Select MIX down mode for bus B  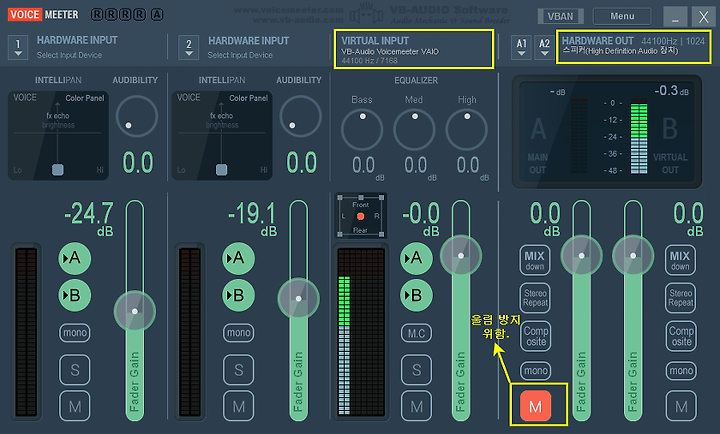tap(680, 260)
